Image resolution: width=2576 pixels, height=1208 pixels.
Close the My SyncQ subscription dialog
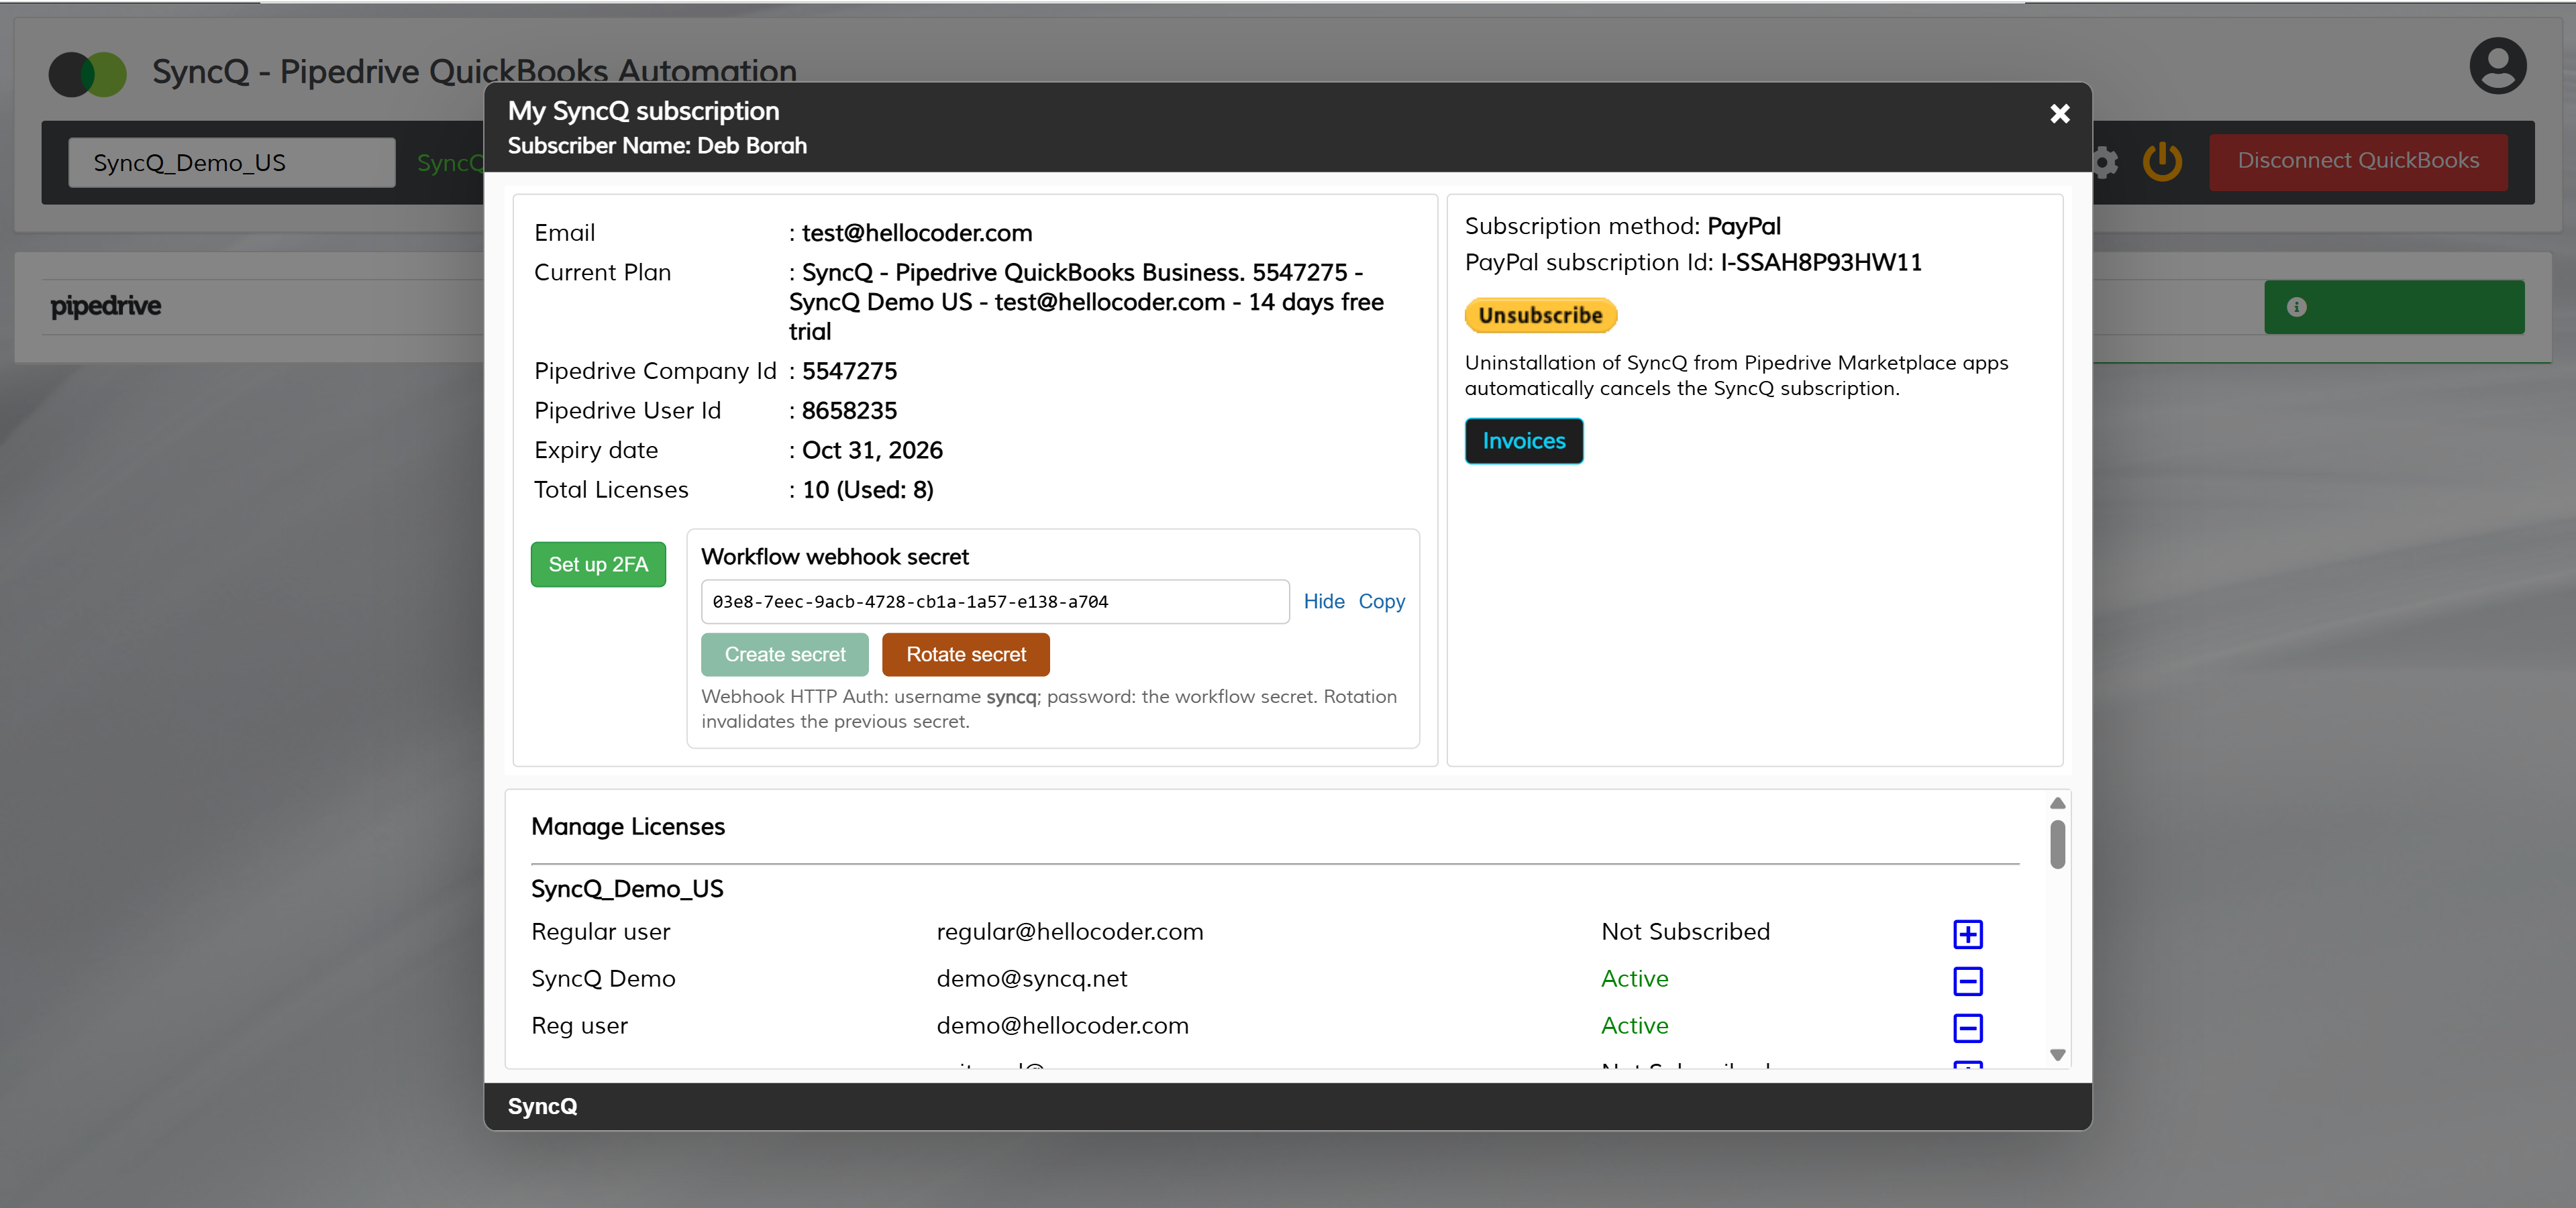click(x=2059, y=114)
